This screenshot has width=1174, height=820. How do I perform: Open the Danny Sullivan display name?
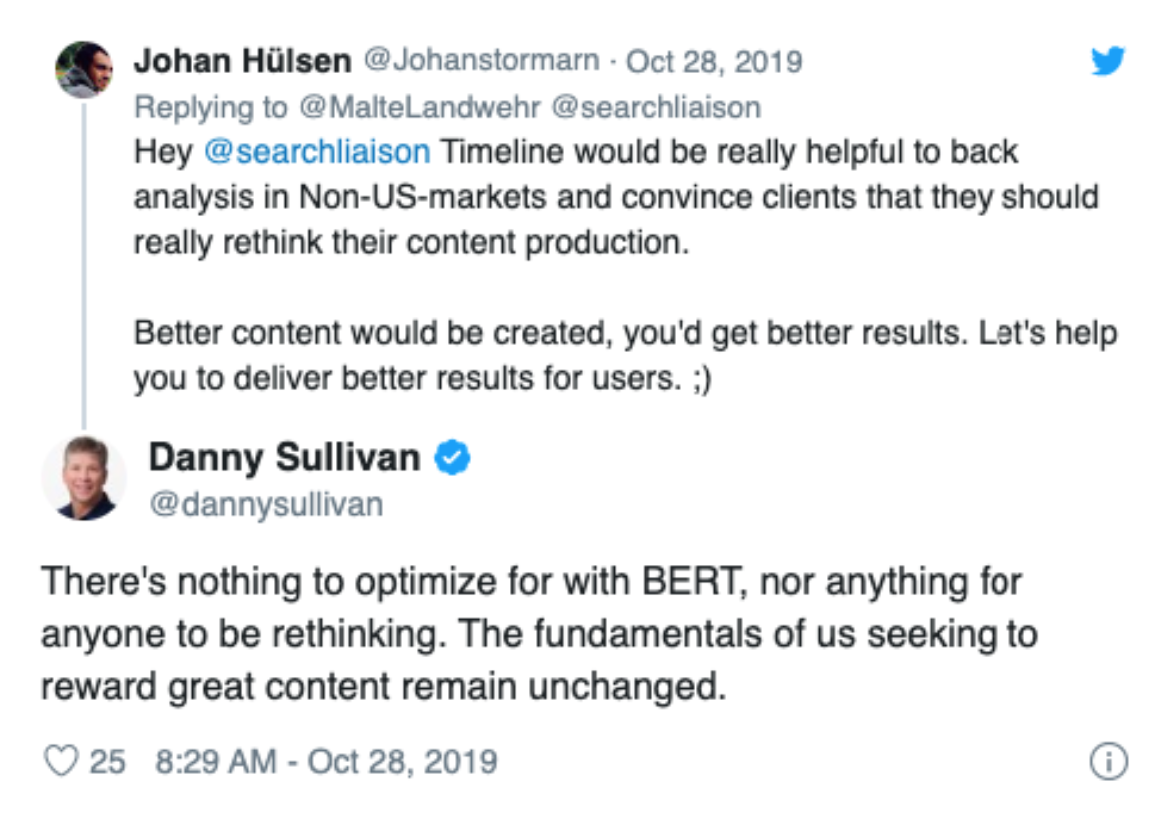tap(285, 457)
